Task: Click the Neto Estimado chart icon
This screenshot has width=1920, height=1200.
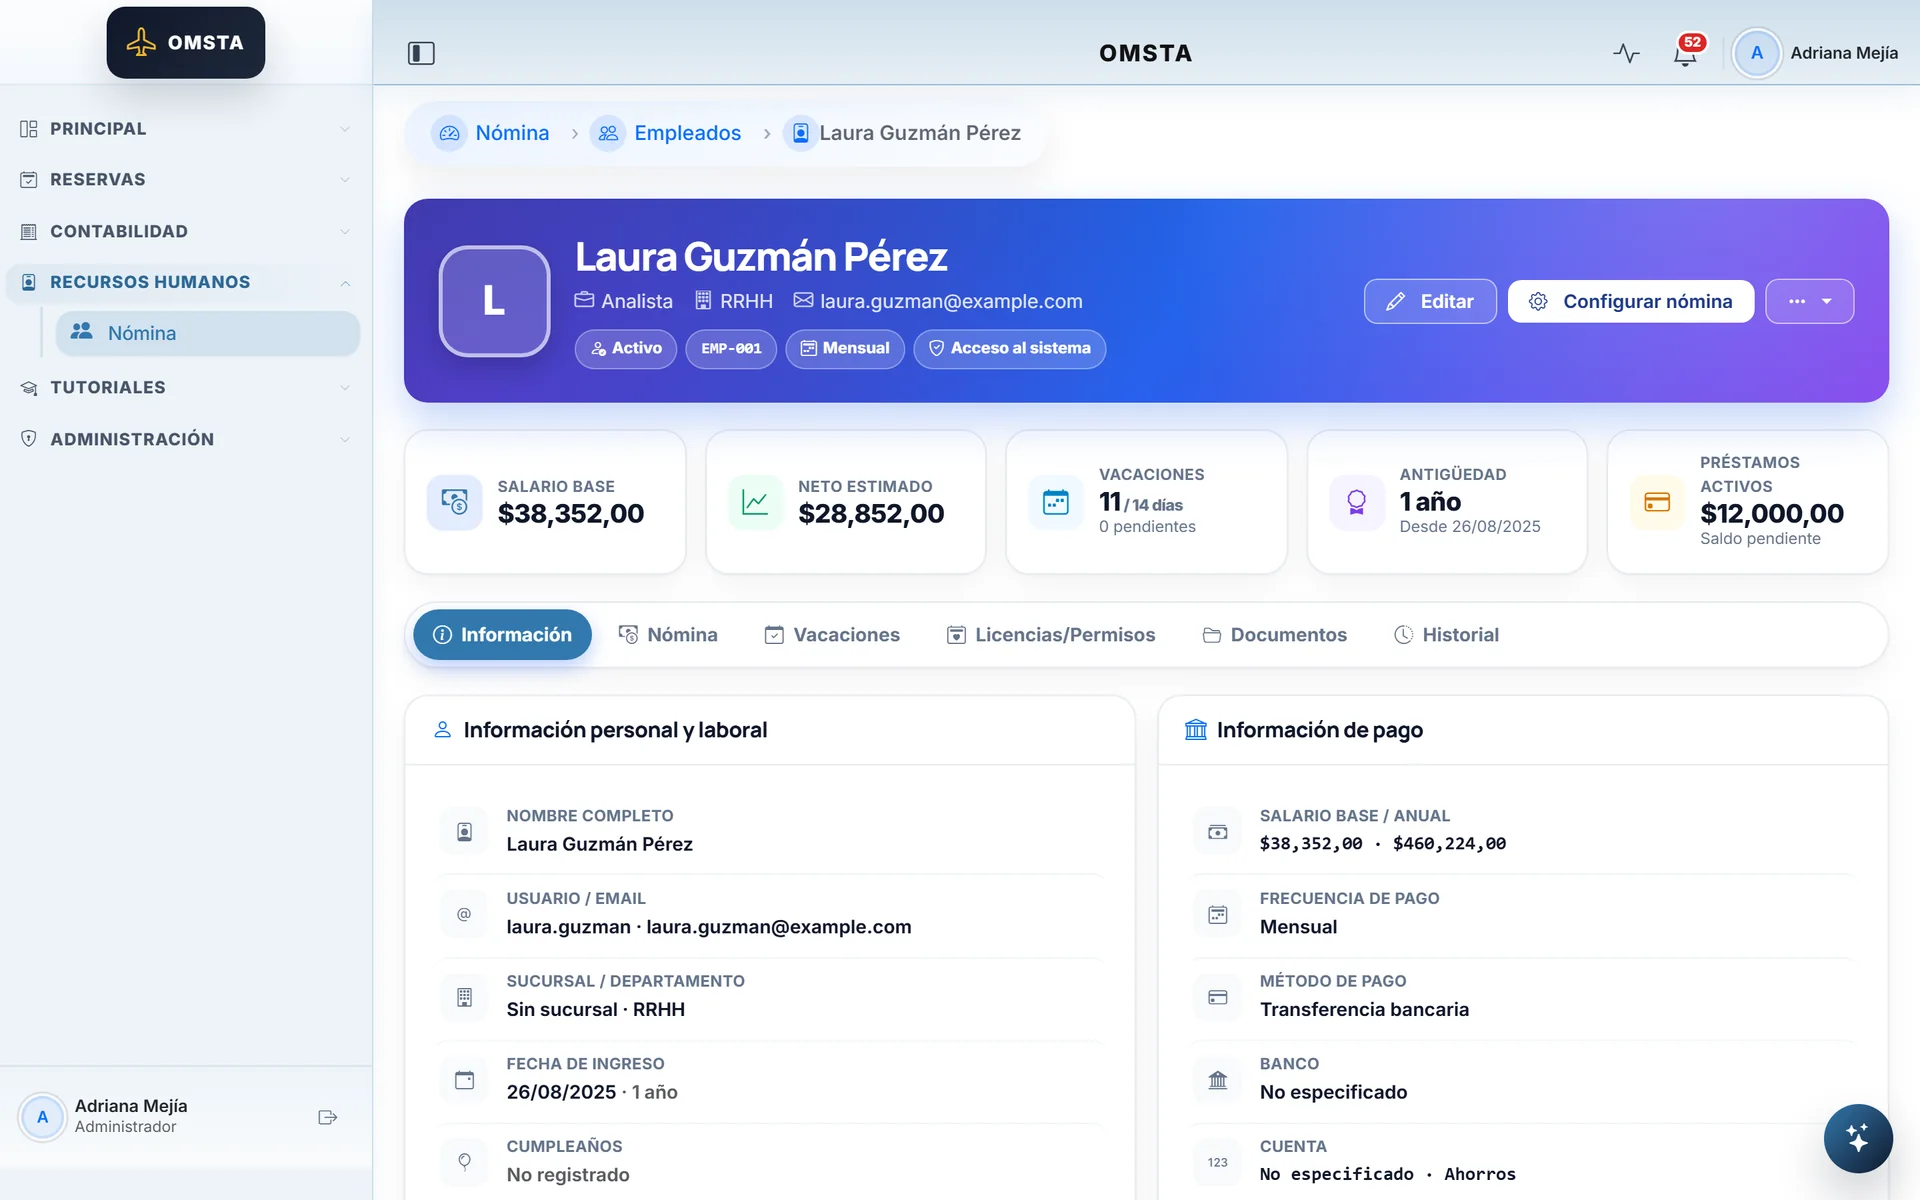Action: (x=755, y=502)
